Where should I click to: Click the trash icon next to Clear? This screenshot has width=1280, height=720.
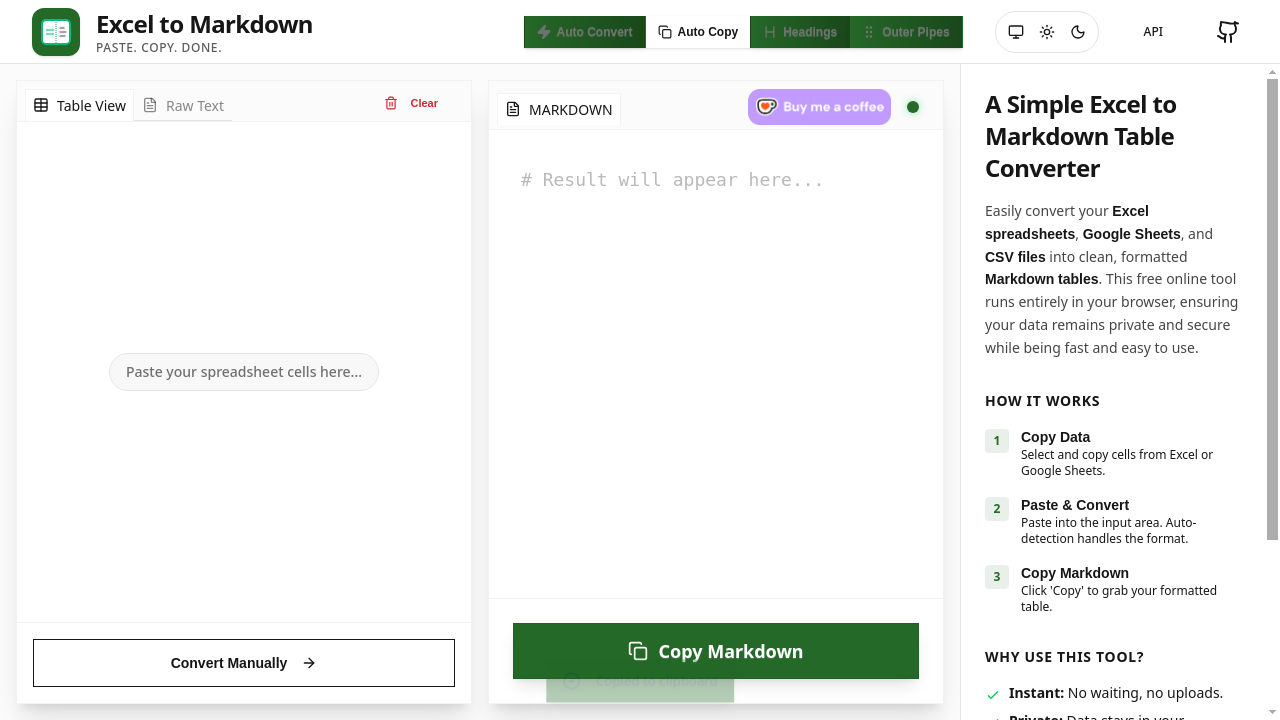(x=391, y=103)
